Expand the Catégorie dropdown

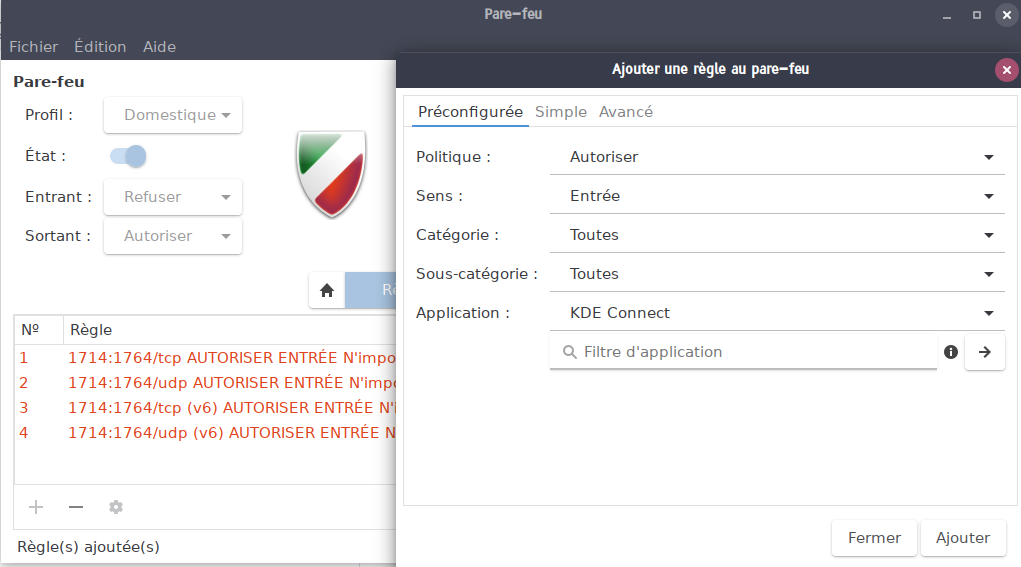tap(776, 235)
